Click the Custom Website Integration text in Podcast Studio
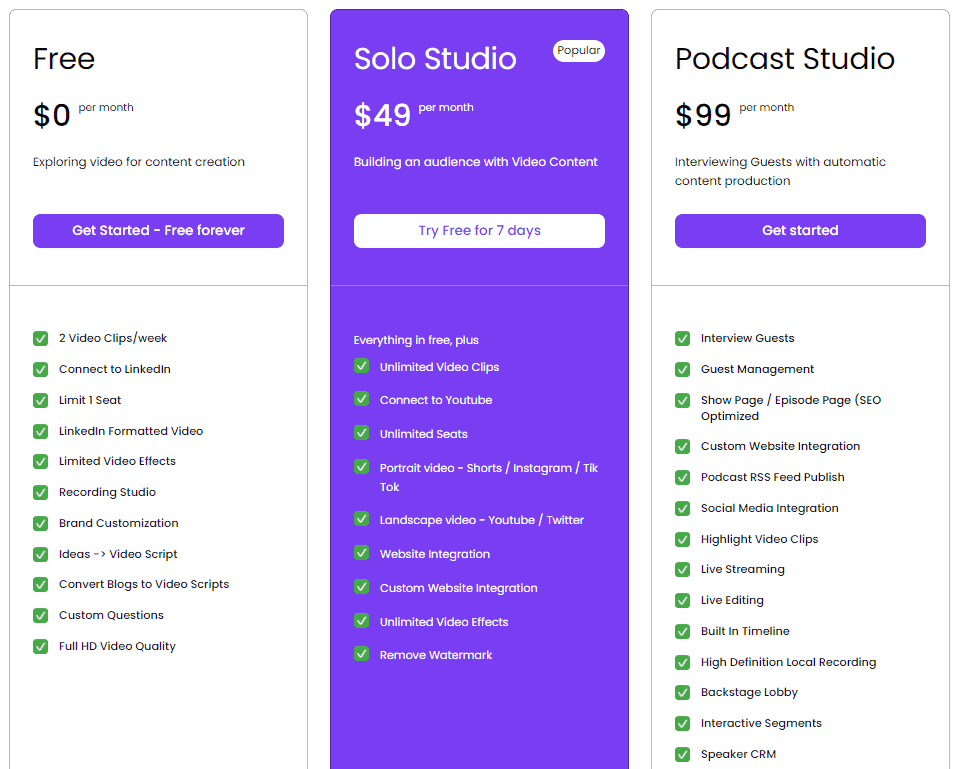The width and height of the screenshot is (963, 769). (x=780, y=447)
